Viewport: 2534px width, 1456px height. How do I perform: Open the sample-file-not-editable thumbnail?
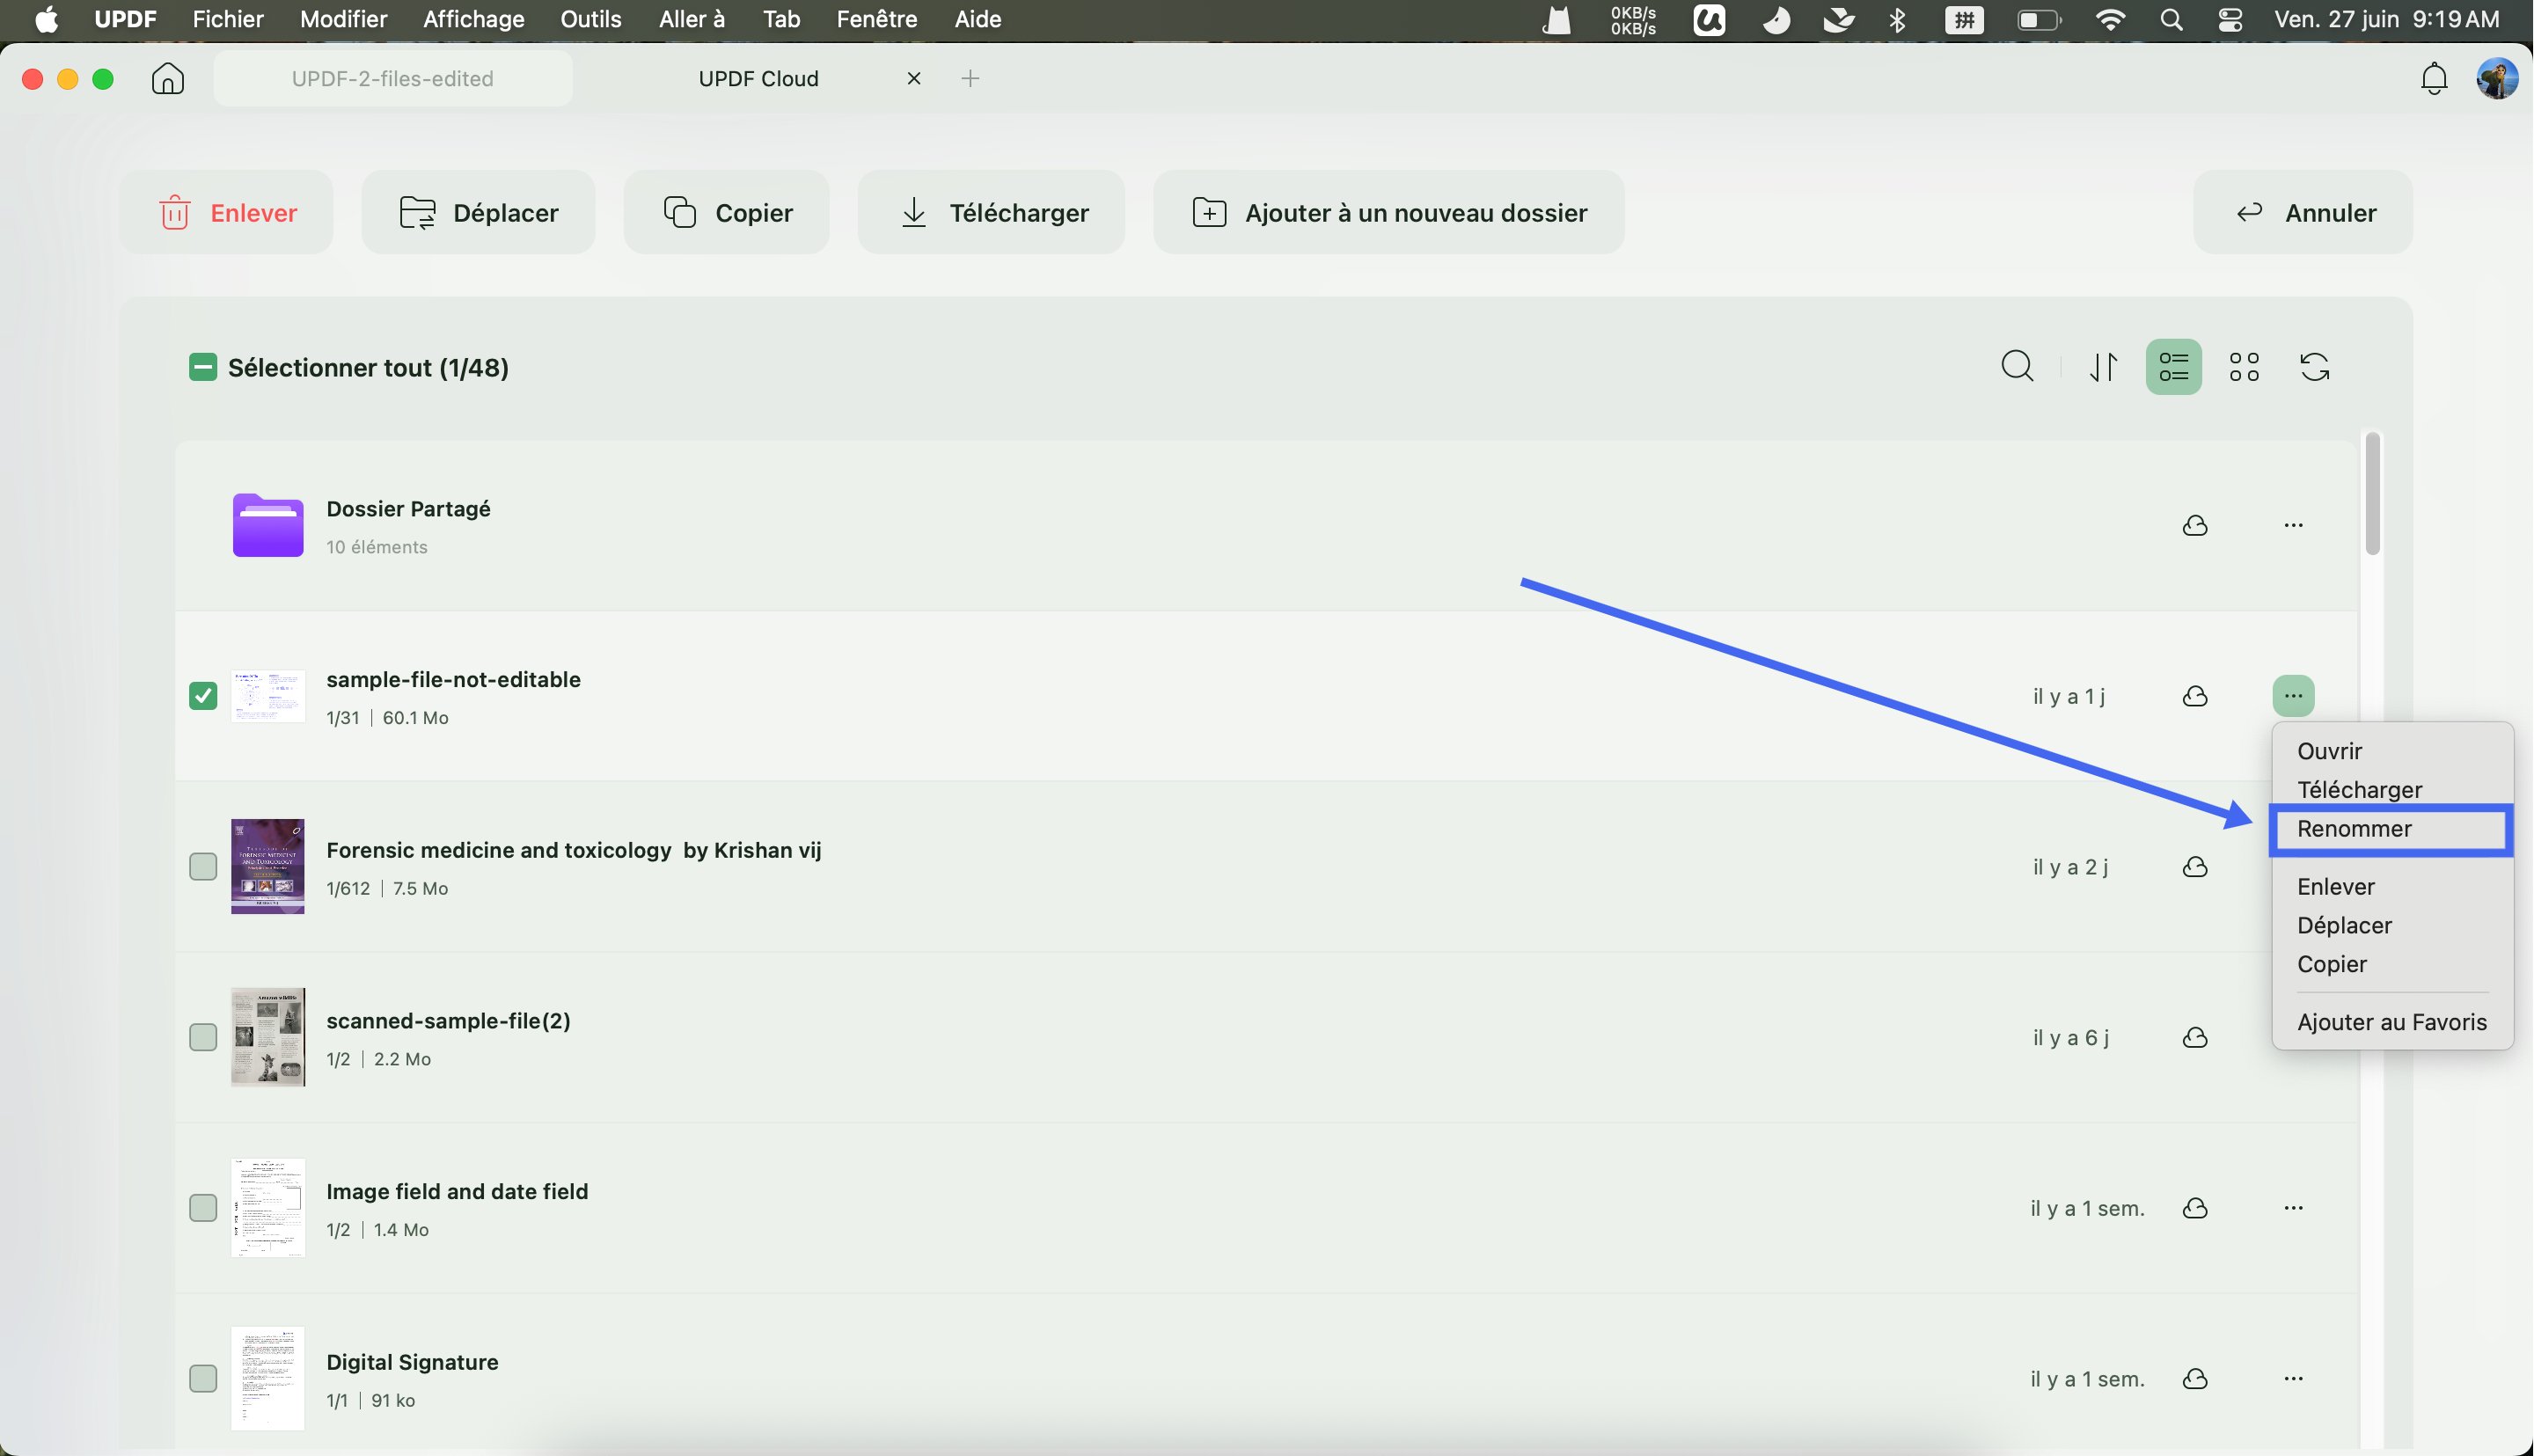click(x=268, y=696)
